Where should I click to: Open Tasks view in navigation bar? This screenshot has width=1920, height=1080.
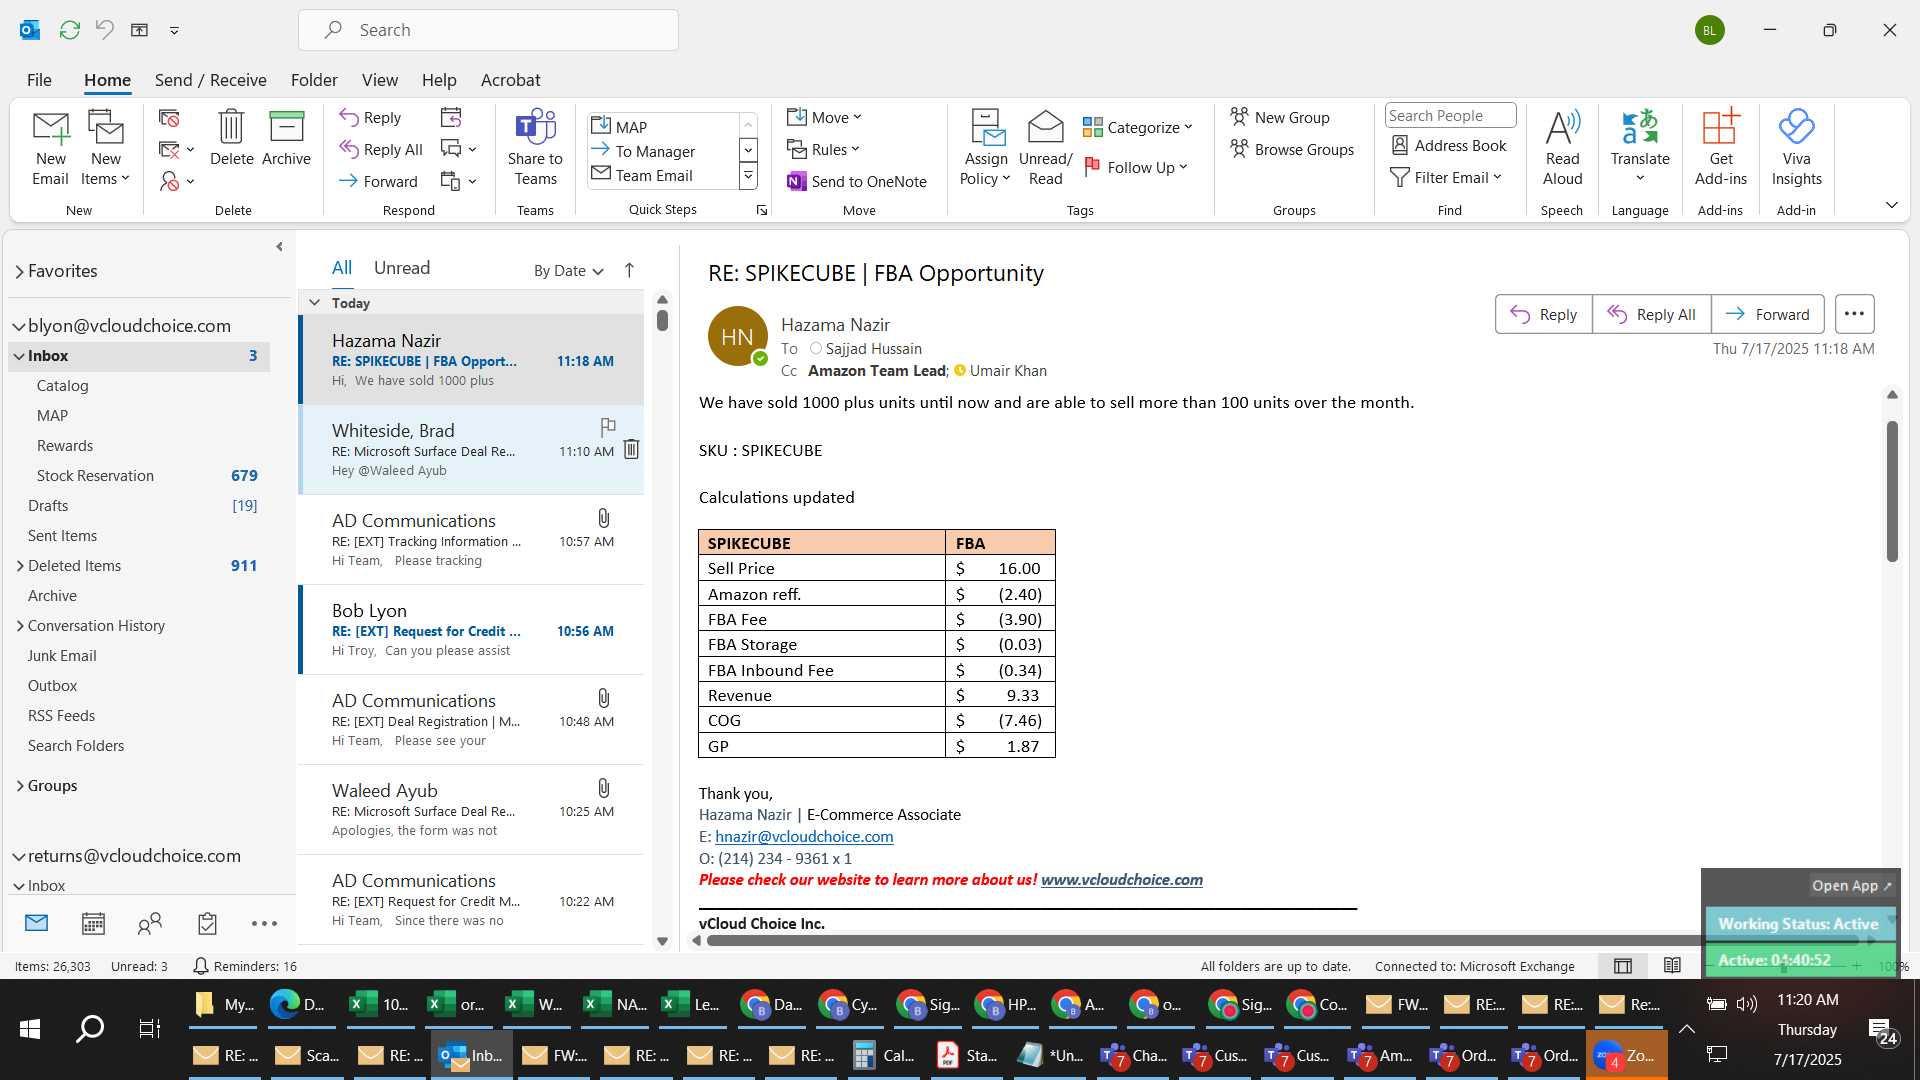pos(207,923)
